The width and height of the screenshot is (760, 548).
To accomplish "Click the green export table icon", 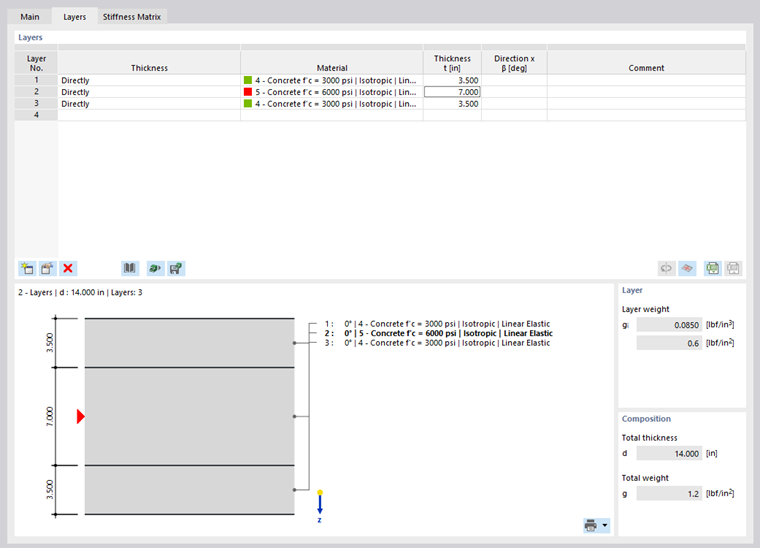I will coord(713,268).
